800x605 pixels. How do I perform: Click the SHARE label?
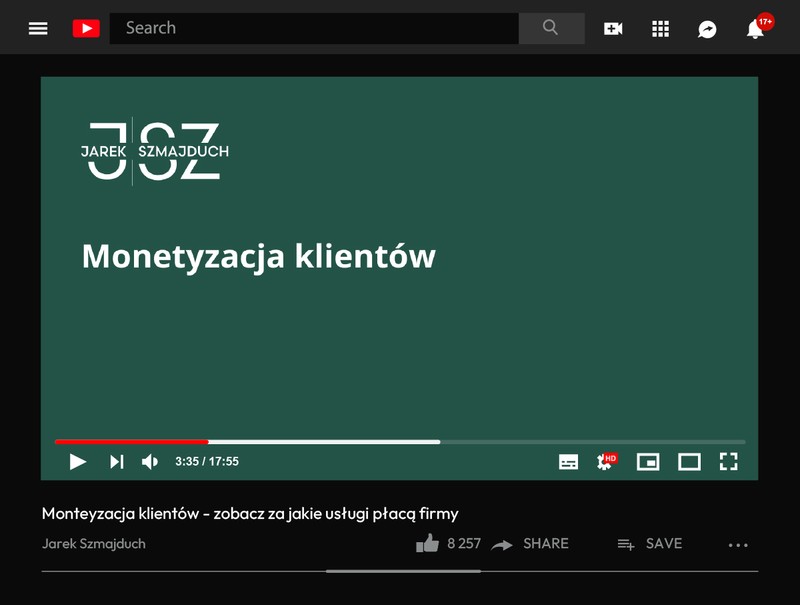point(546,544)
